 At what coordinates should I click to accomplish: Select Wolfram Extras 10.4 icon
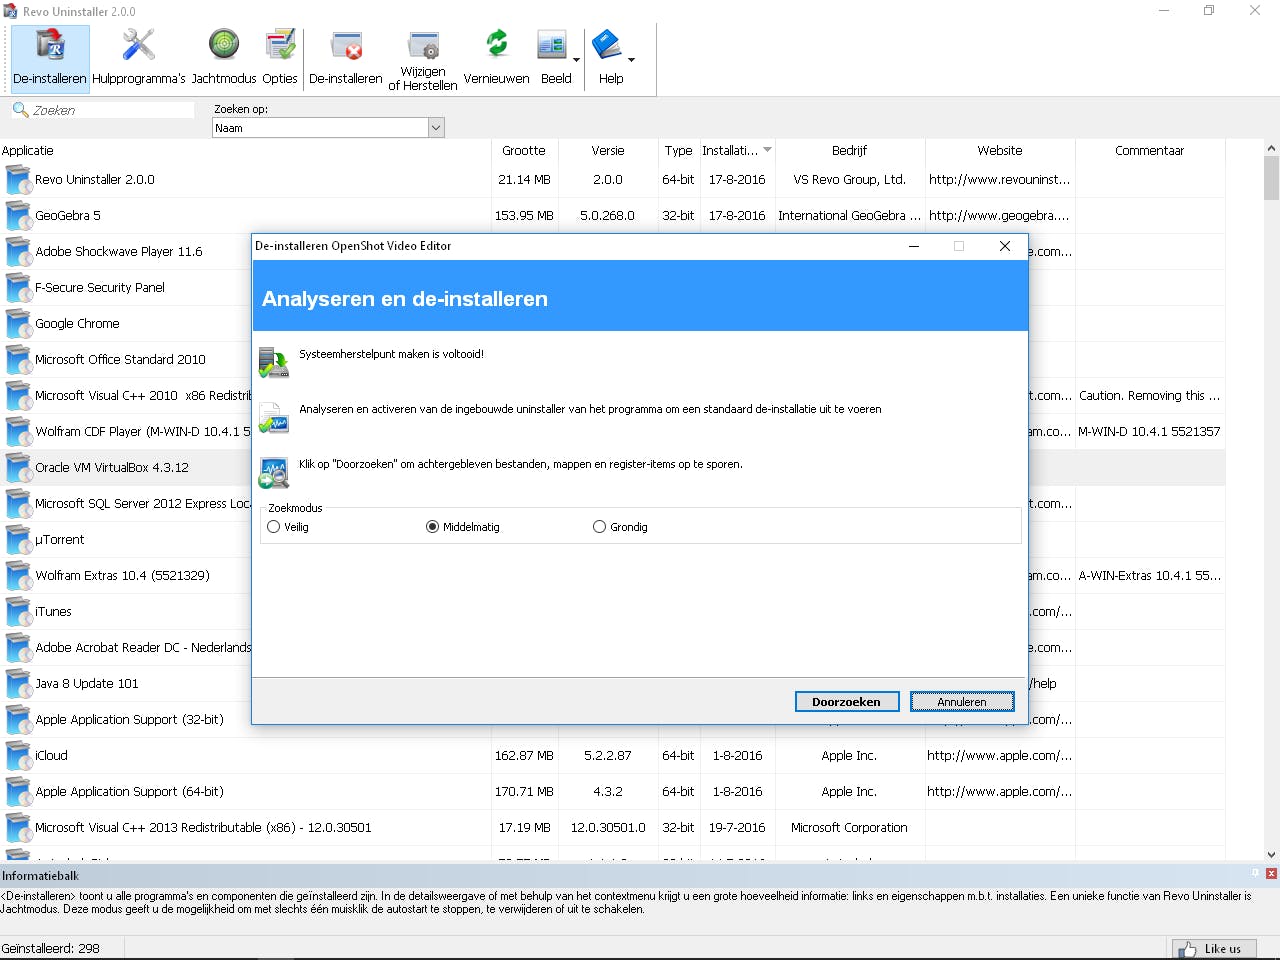click(x=18, y=576)
